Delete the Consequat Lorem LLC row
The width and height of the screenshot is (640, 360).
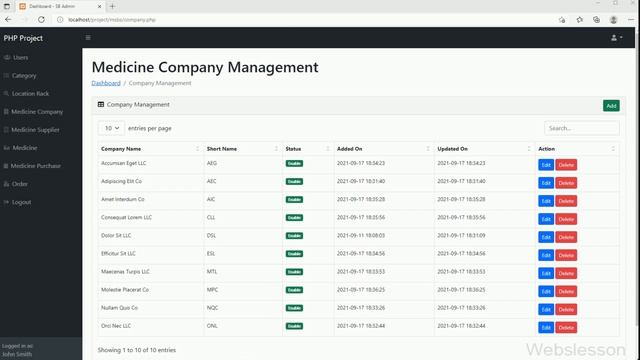pyautogui.click(x=566, y=219)
